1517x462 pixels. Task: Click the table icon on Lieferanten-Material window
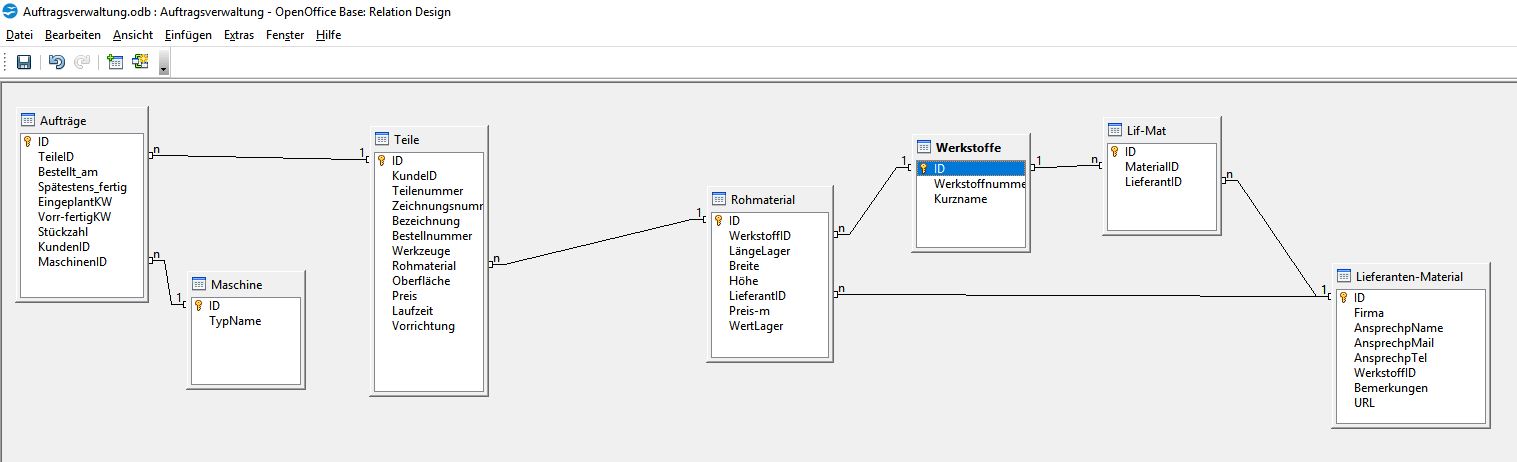1344,277
